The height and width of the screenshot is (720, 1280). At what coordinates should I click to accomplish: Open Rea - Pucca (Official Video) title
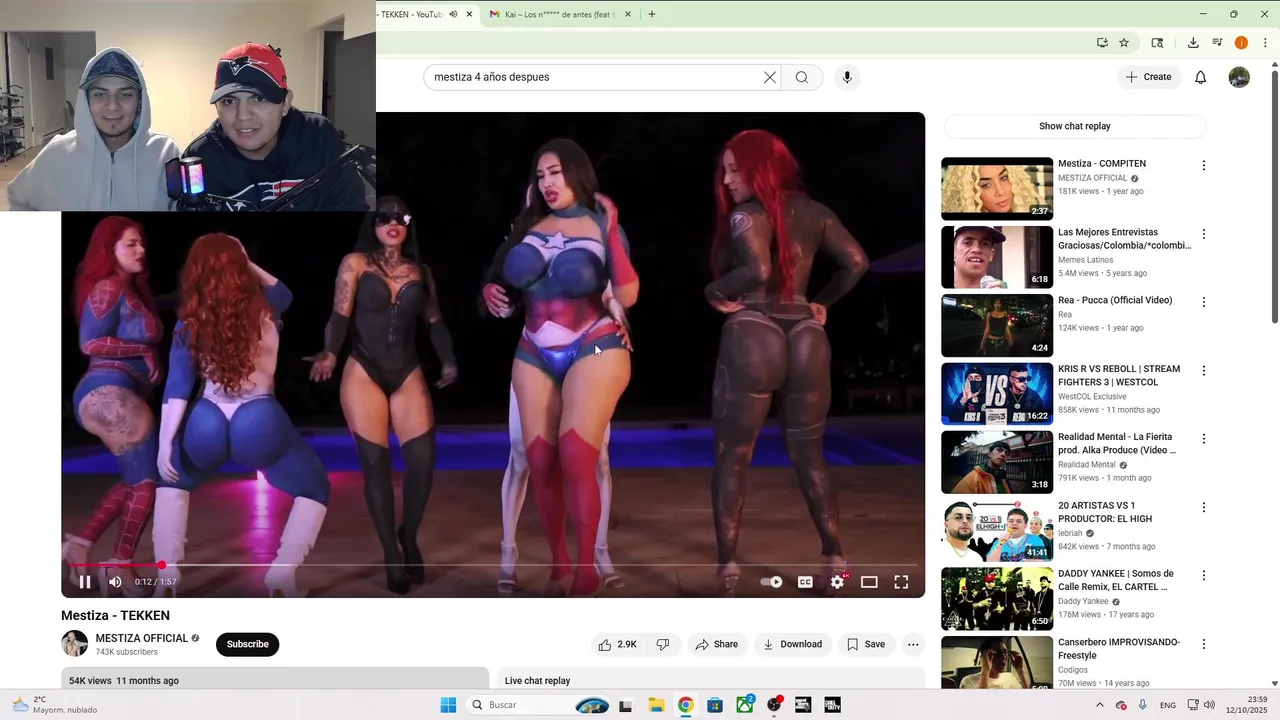(x=1115, y=300)
